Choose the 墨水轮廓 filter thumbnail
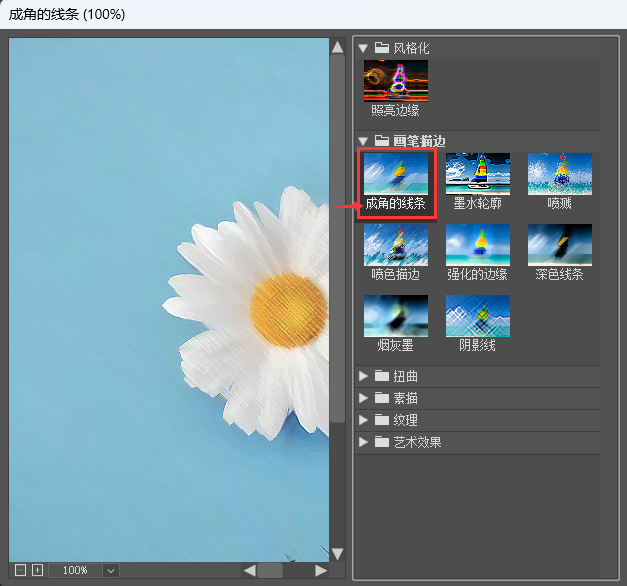Screen dimensions: 627x586 tap(477, 174)
